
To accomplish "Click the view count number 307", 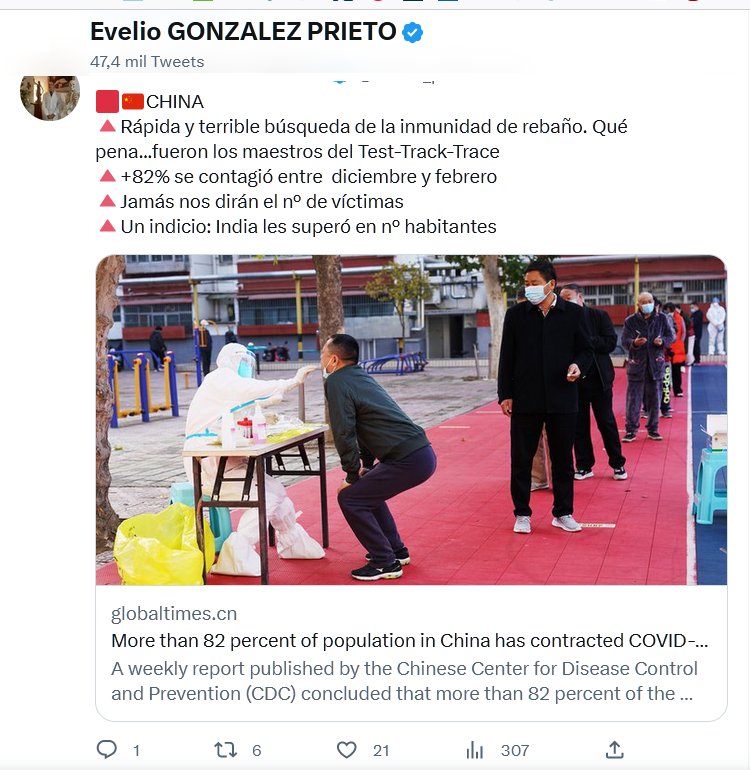I will [515, 750].
